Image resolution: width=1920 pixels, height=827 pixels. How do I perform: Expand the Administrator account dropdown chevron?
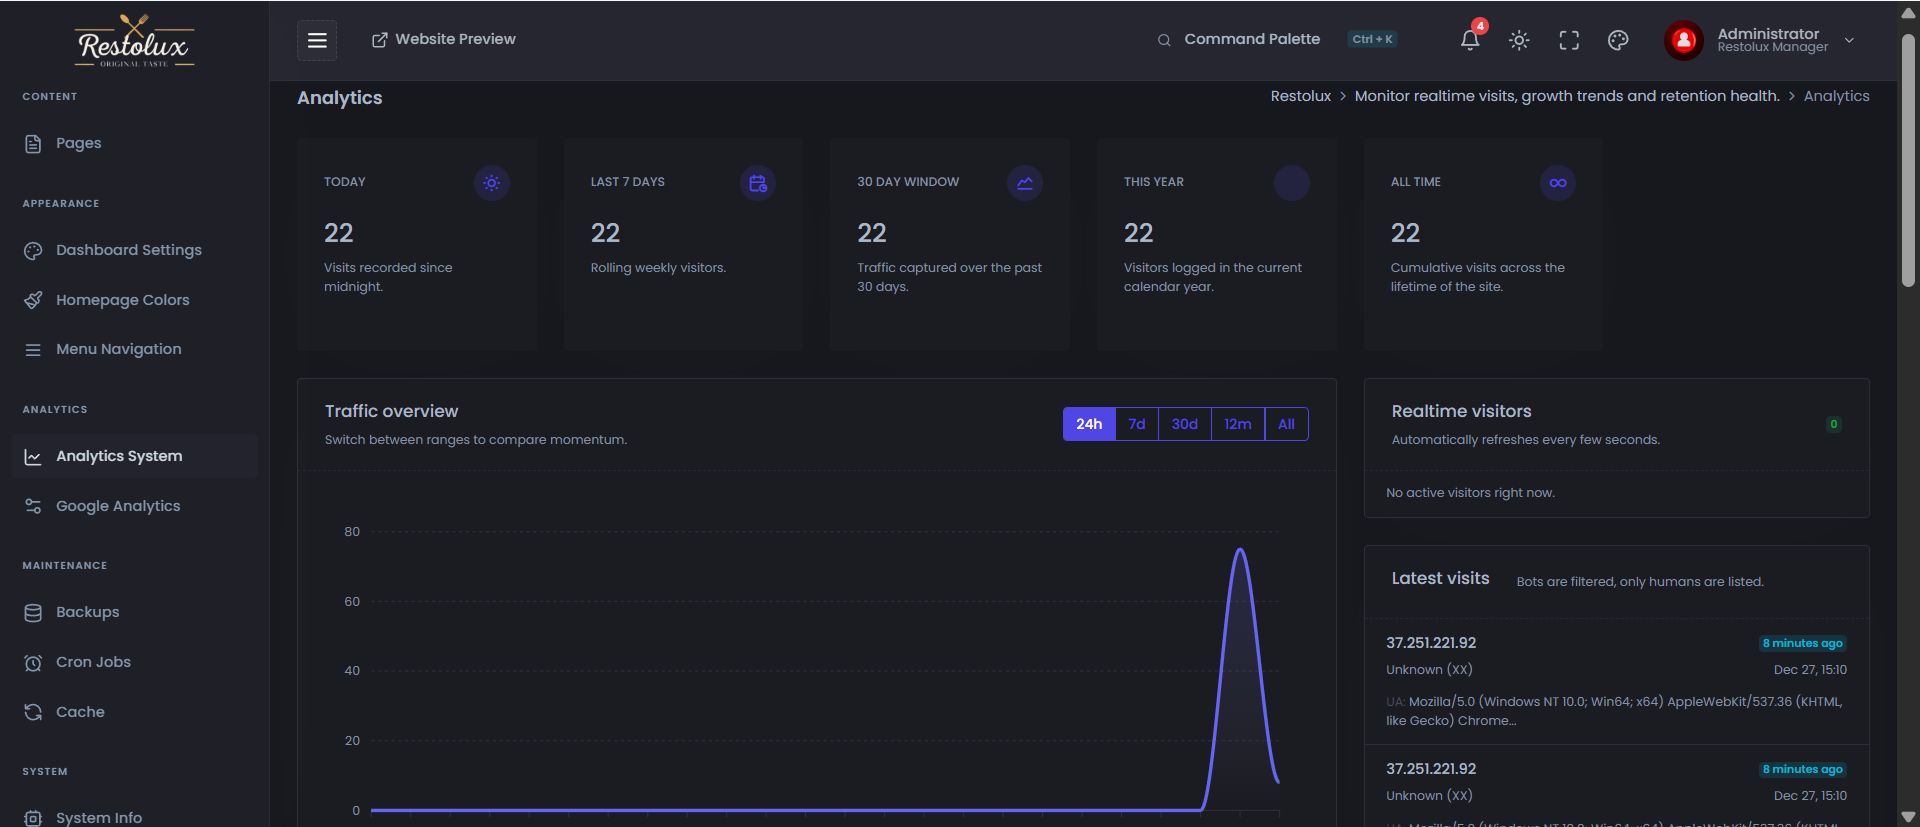pos(1849,40)
